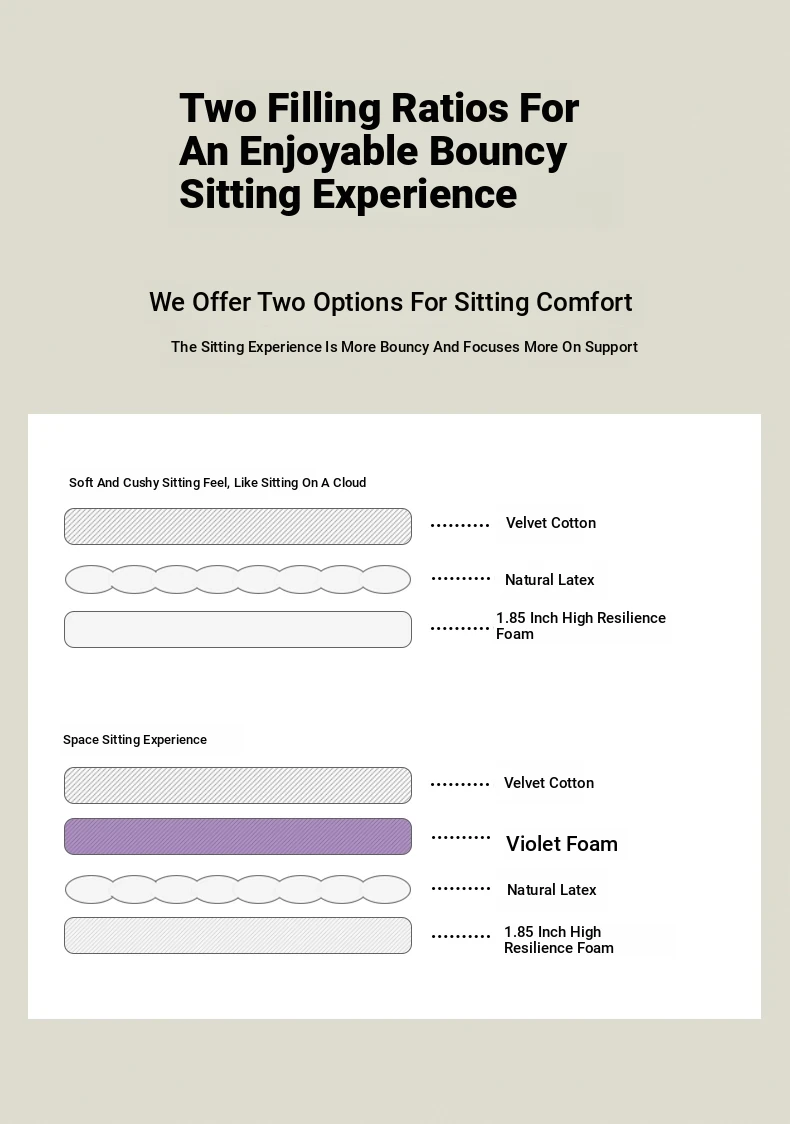Click the first 'Velvet Cotton' label
Screen dimensions: 790x1124
pyautogui.click(x=551, y=523)
